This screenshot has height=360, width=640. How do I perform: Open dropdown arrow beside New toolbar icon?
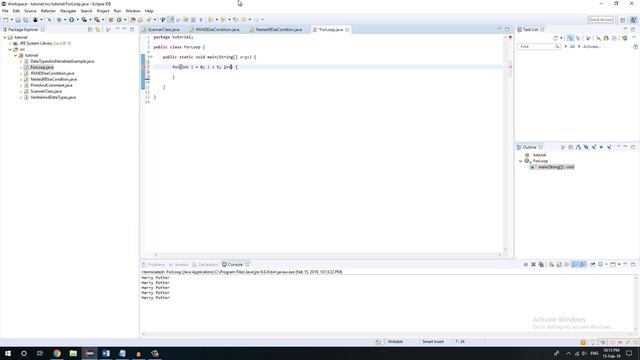click(x=11, y=20)
